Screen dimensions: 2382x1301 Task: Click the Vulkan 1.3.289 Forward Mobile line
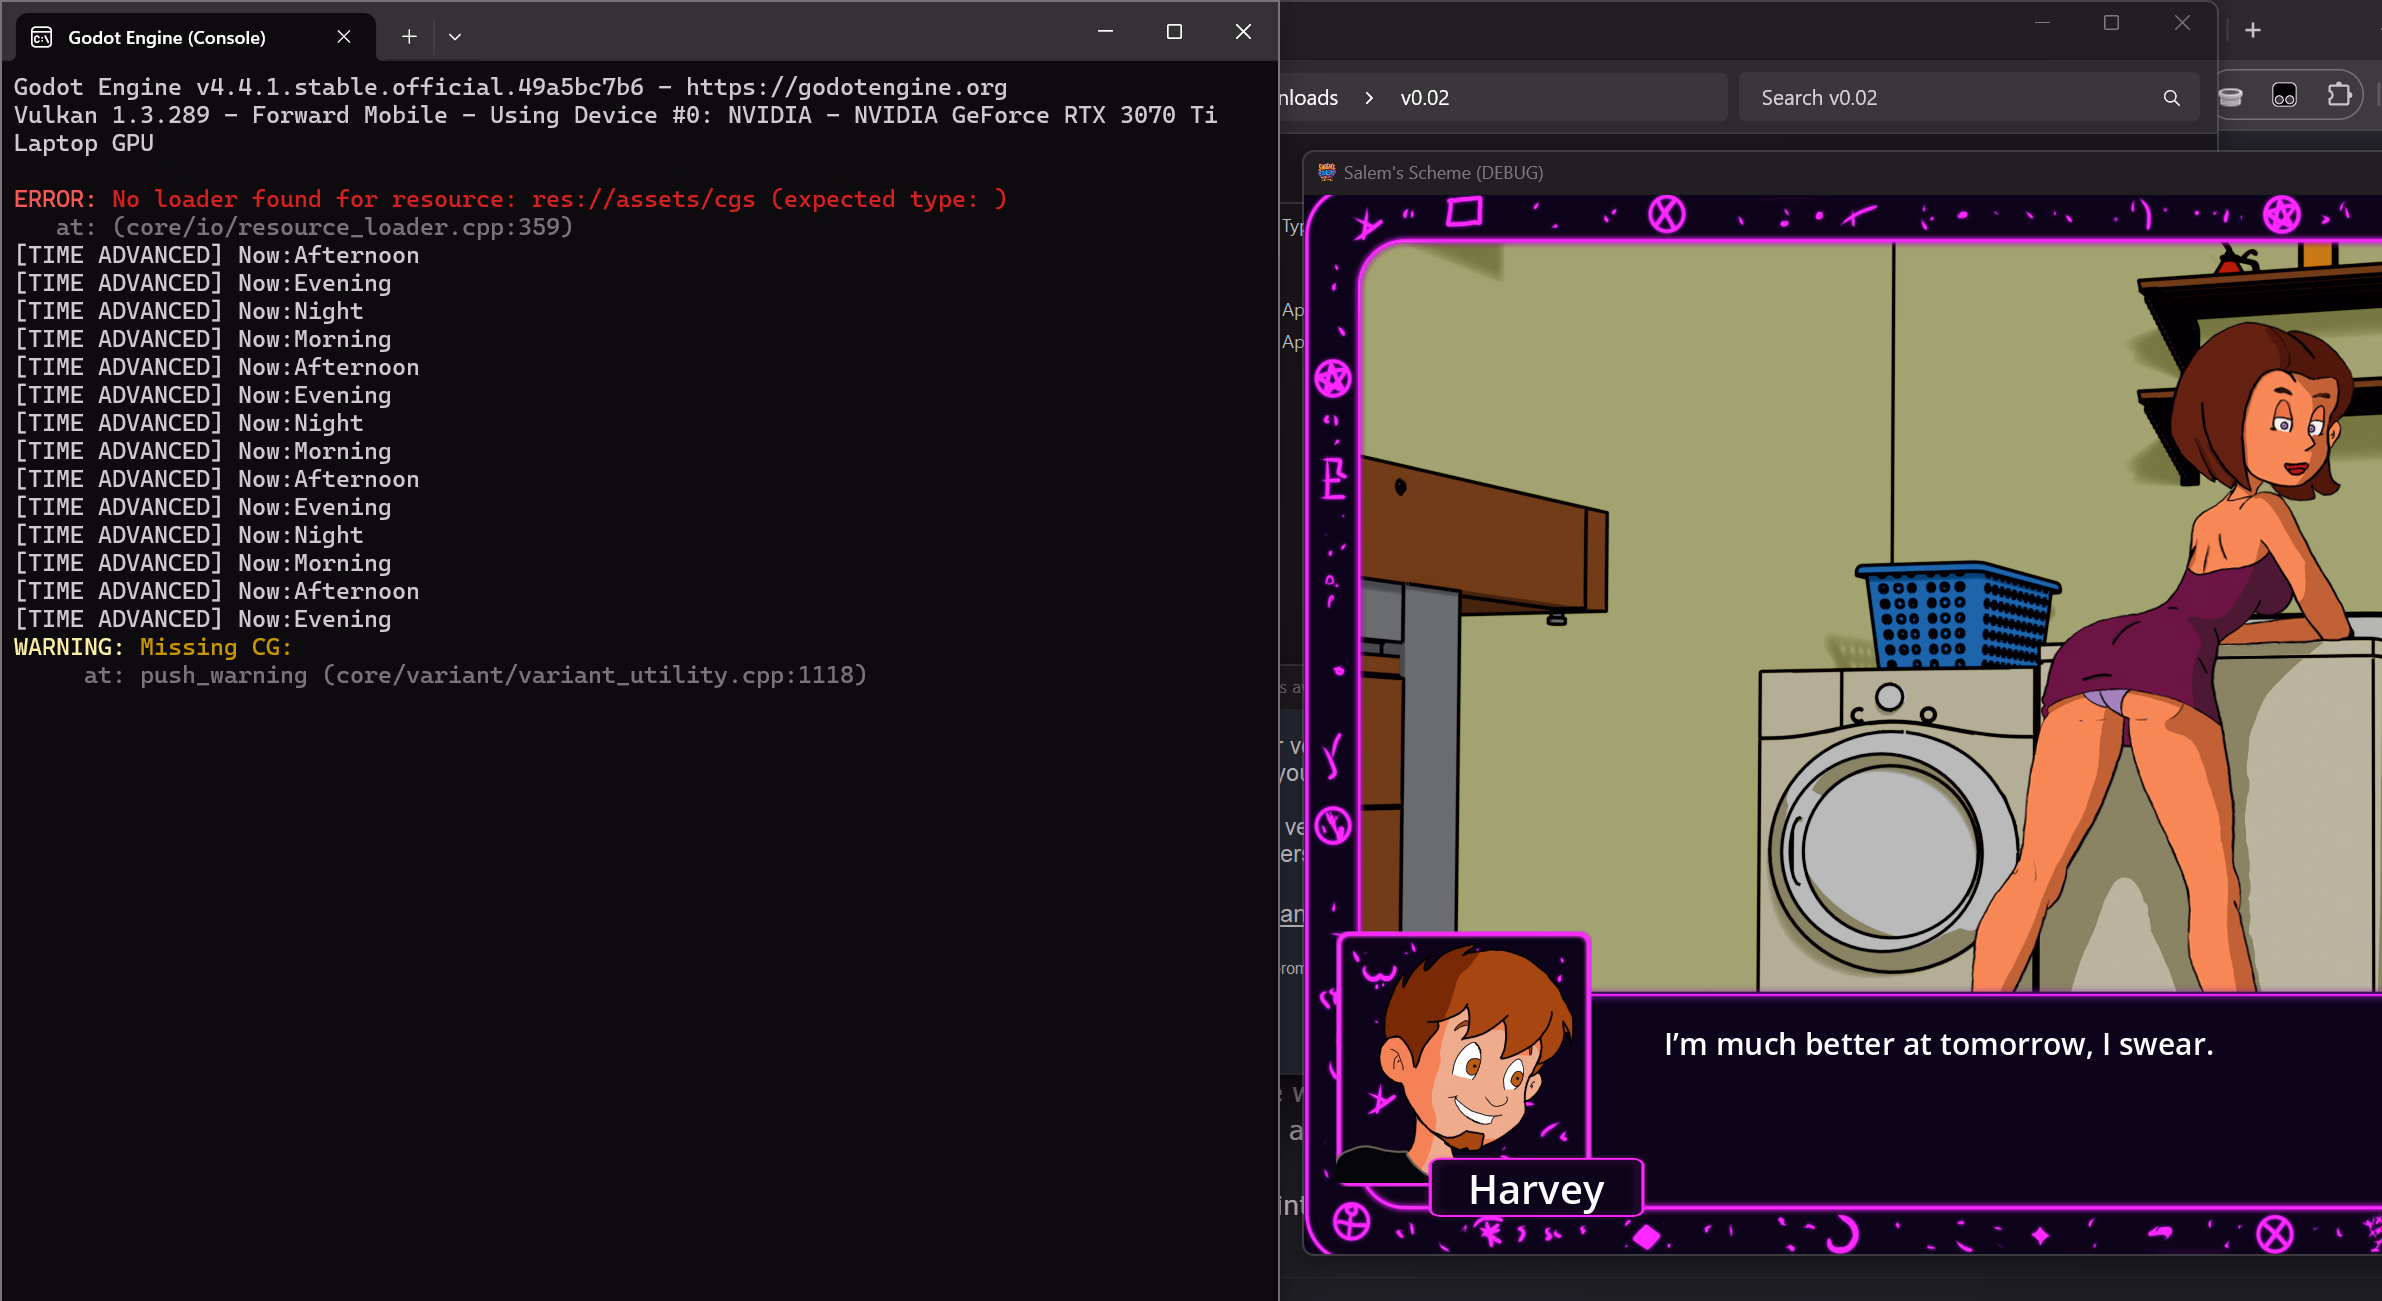(615, 115)
